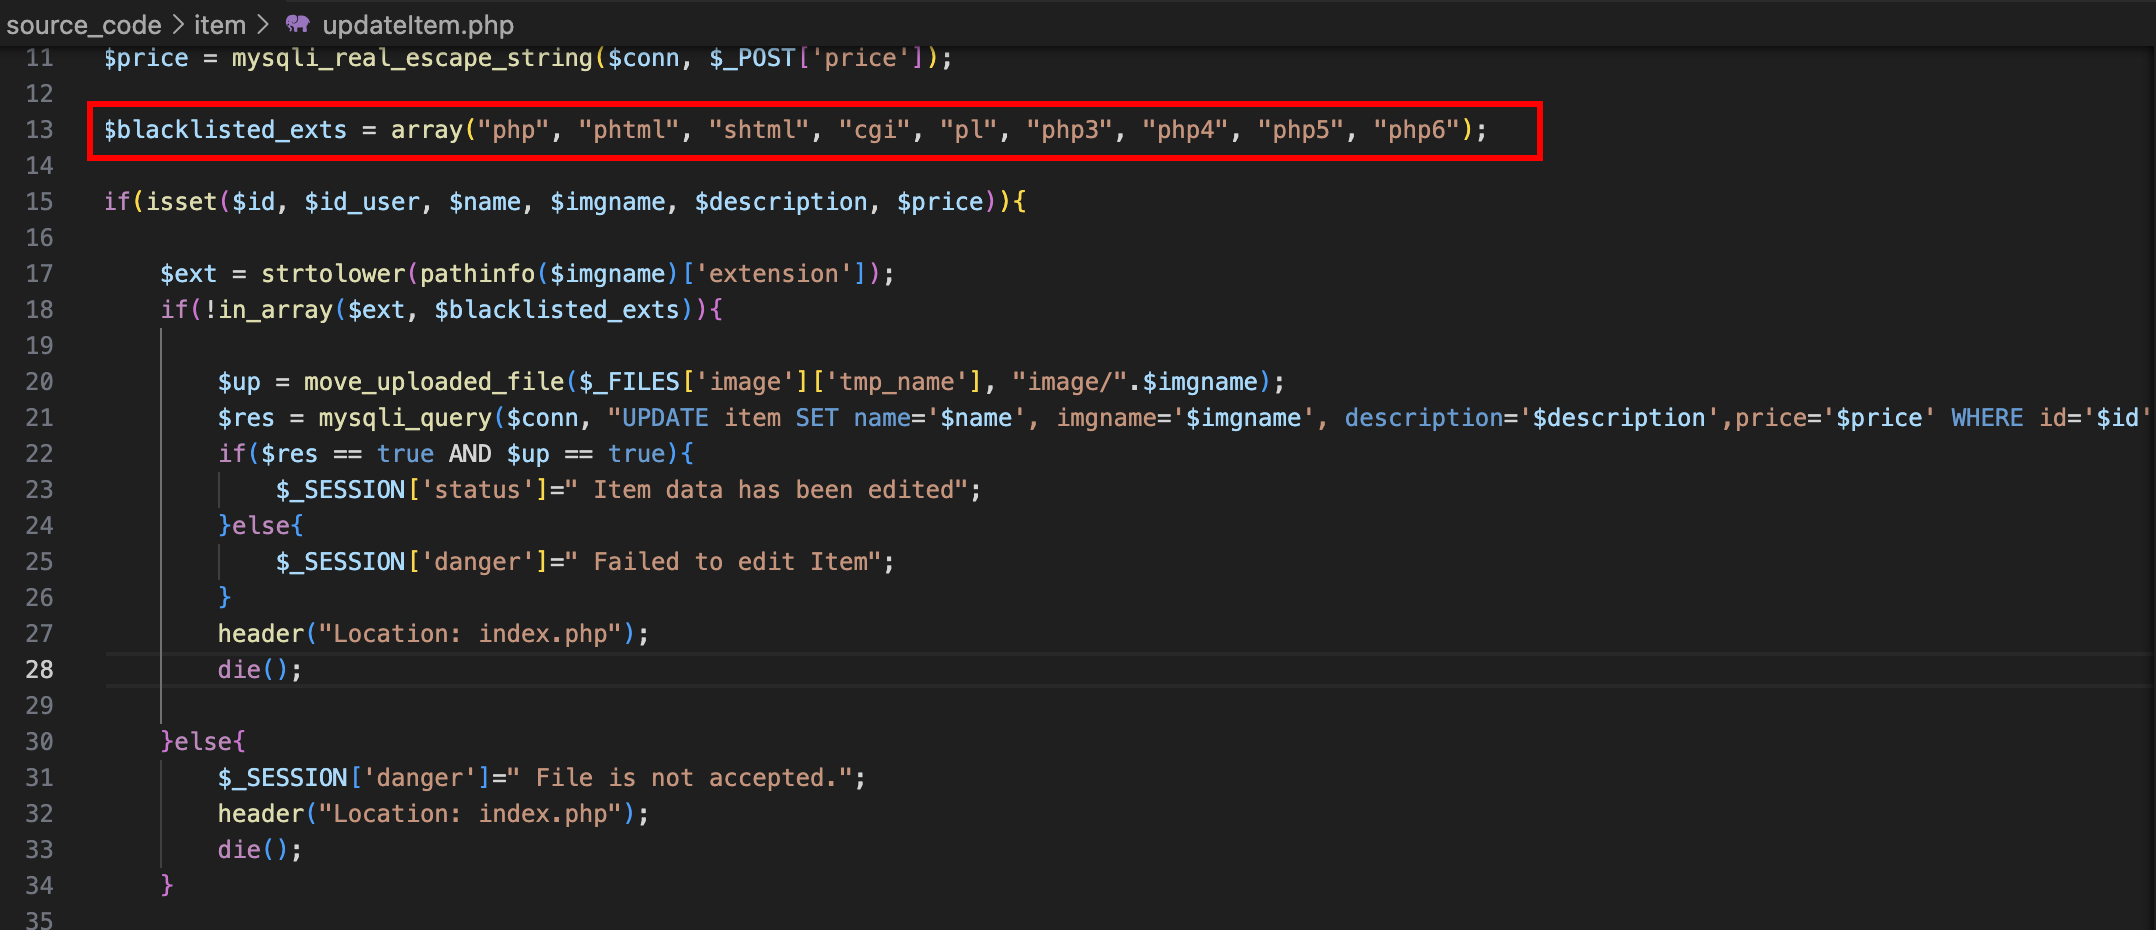Click line number 13 in the gutter
Screen dimensions: 2156x930
(39, 130)
